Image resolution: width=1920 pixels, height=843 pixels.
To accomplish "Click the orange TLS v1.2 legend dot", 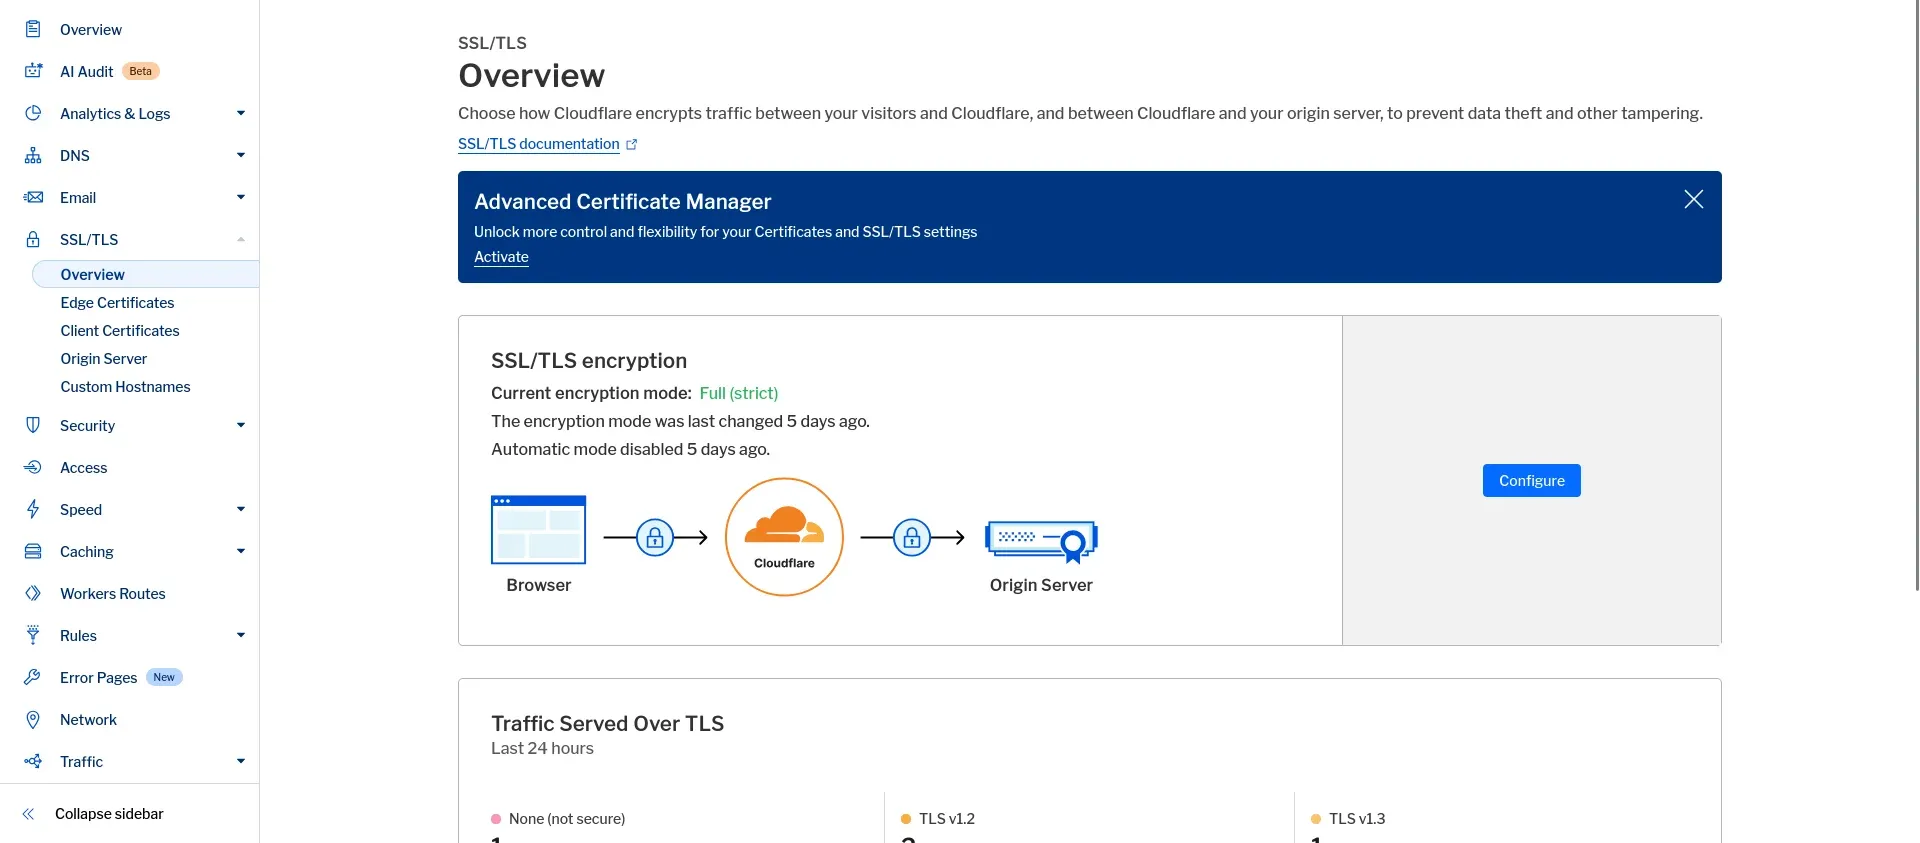I will pyautogui.click(x=906, y=819).
